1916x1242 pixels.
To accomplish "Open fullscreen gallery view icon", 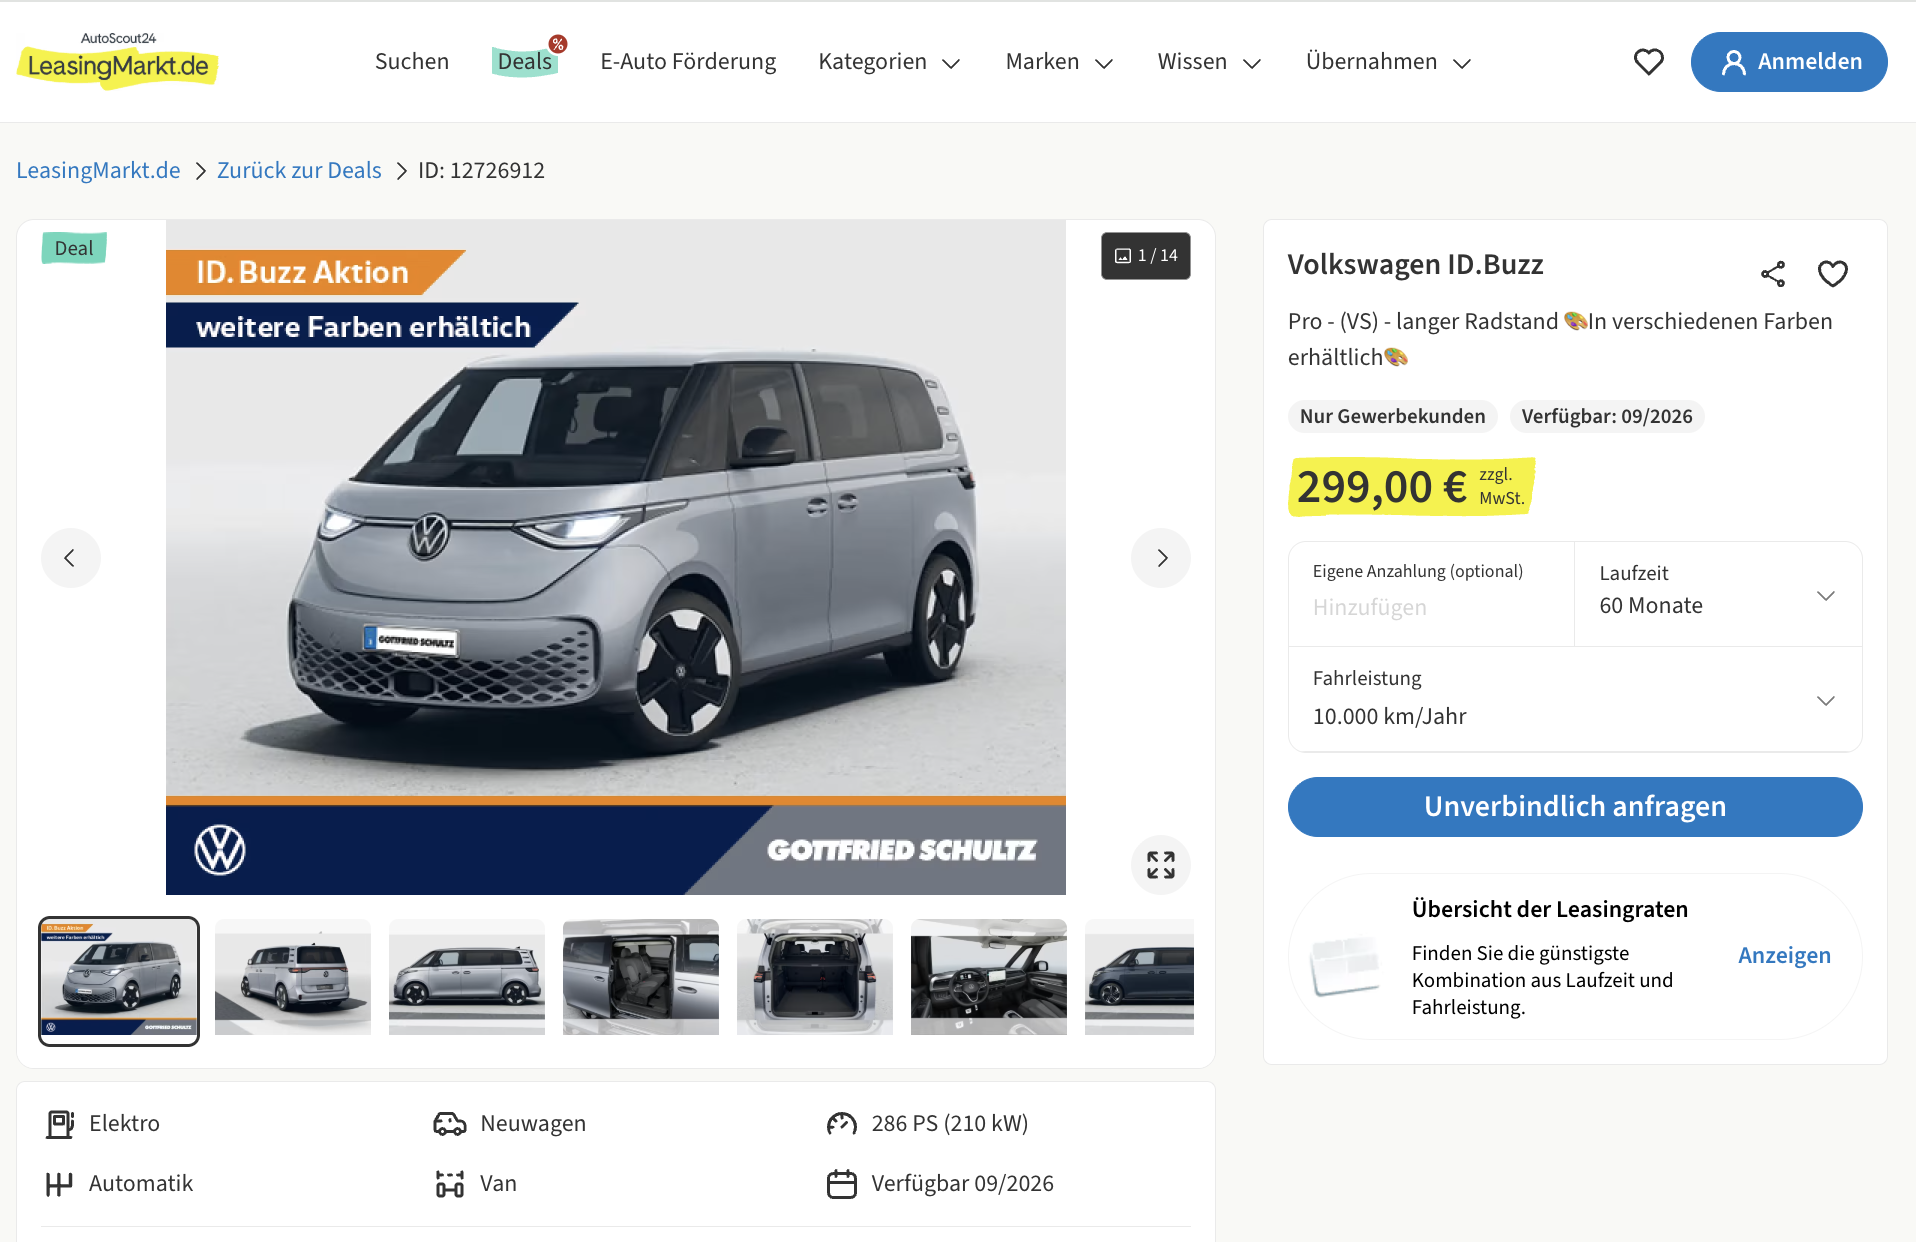I will click(1161, 865).
